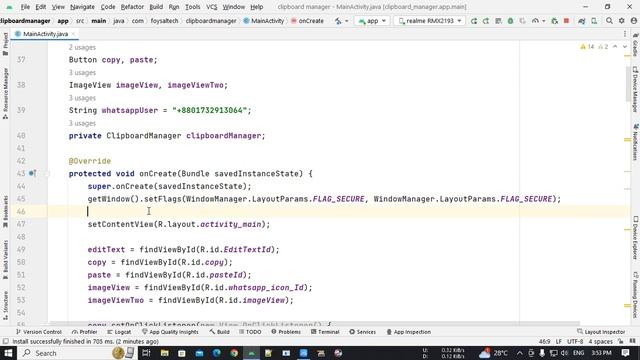Click the 46:9 caret position status entry
This screenshot has height=360, width=640.
(544, 342)
